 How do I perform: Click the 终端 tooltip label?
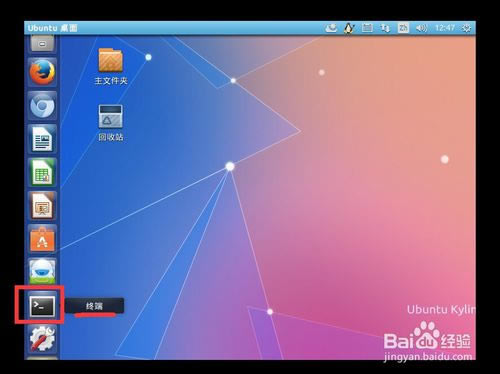(94, 306)
